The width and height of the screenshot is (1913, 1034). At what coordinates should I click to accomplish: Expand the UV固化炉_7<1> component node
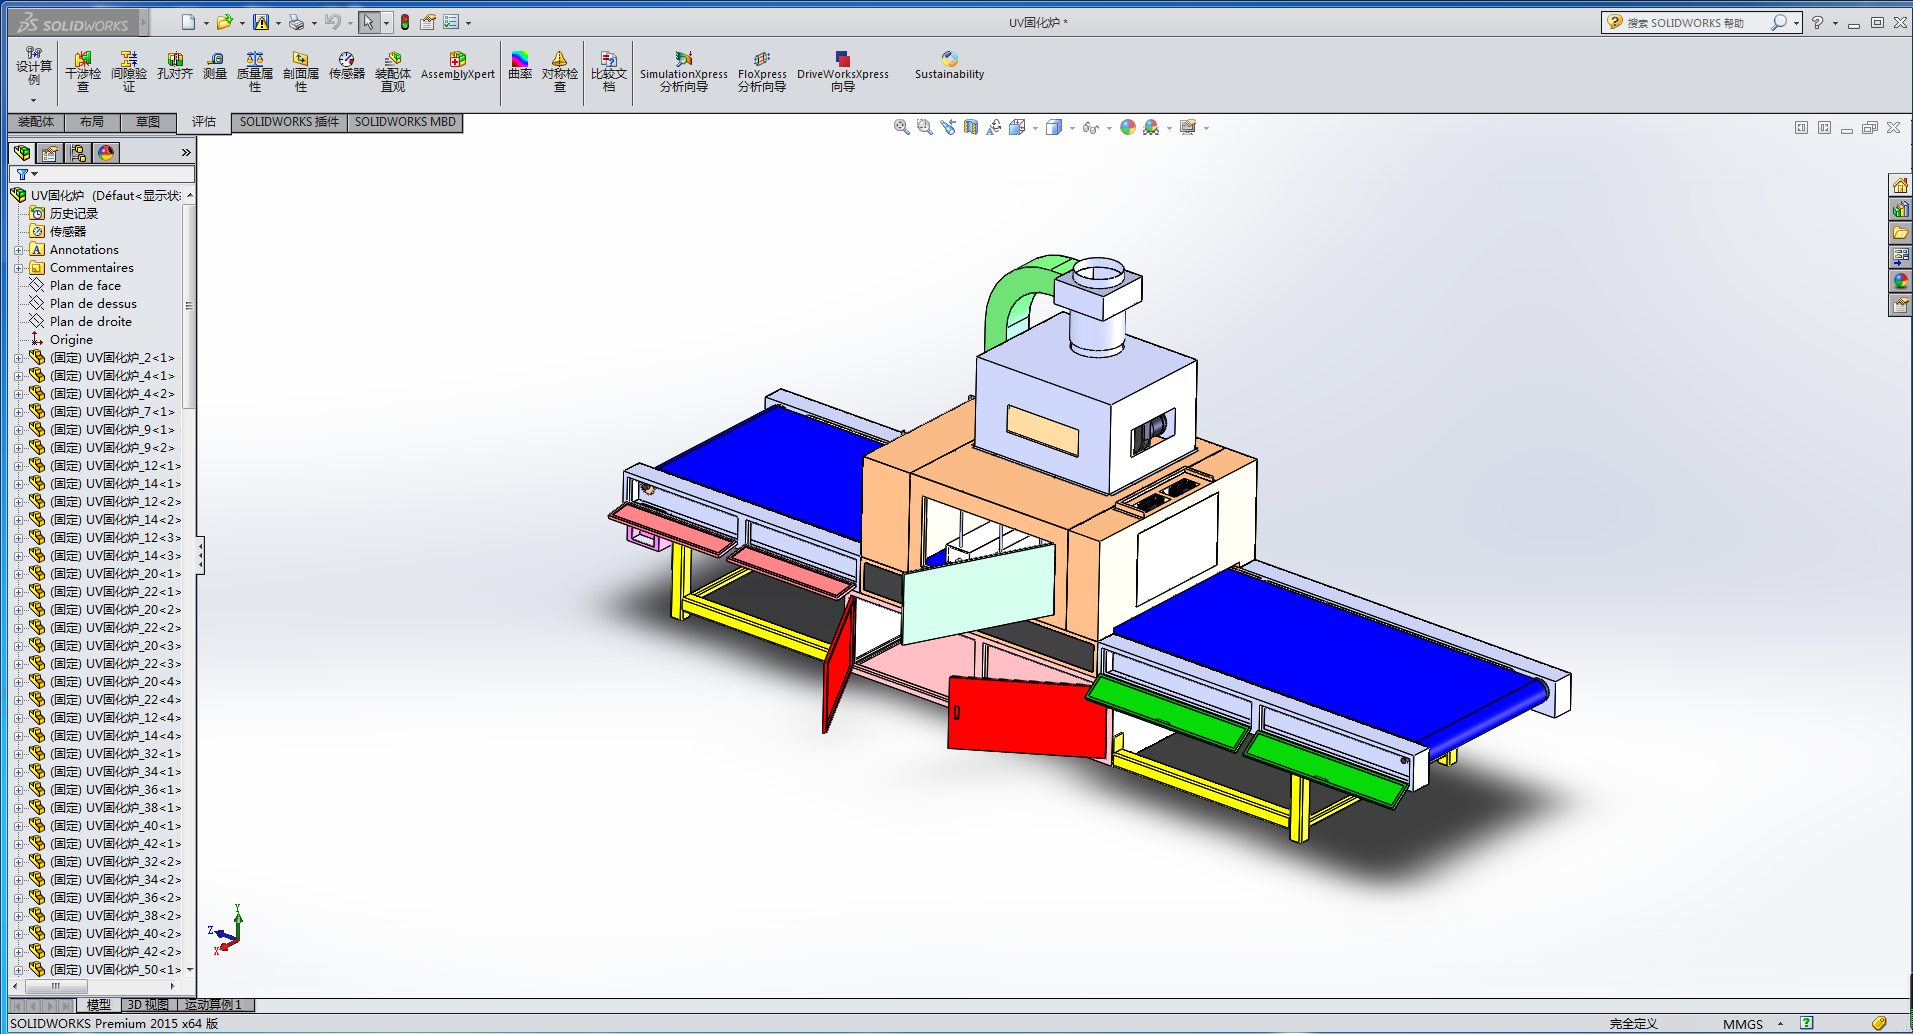click(x=18, y=412)
